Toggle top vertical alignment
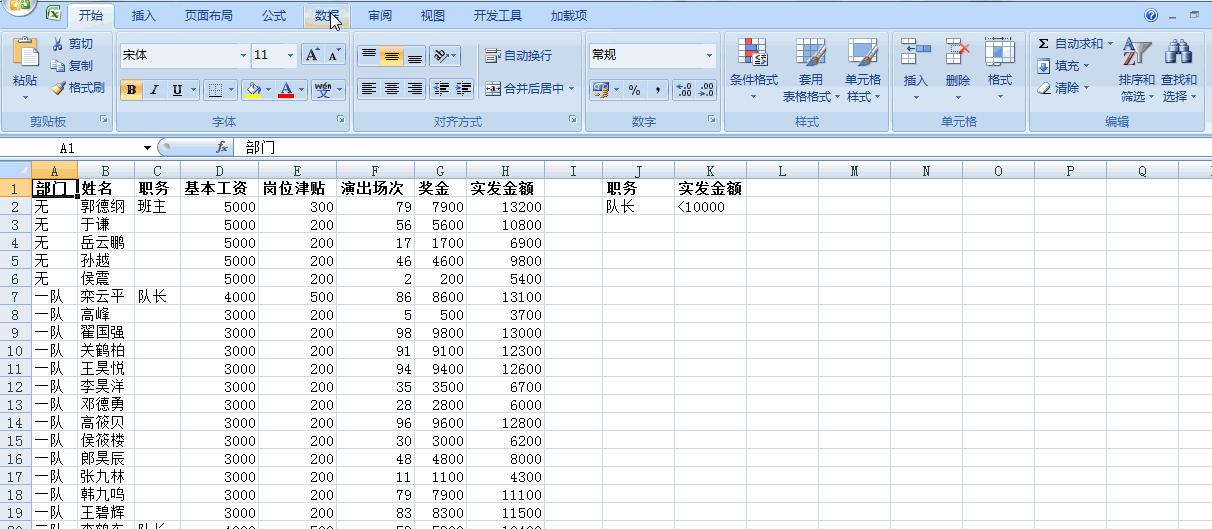The width and height of the screenshot is (1212, 529). point(369,56)
